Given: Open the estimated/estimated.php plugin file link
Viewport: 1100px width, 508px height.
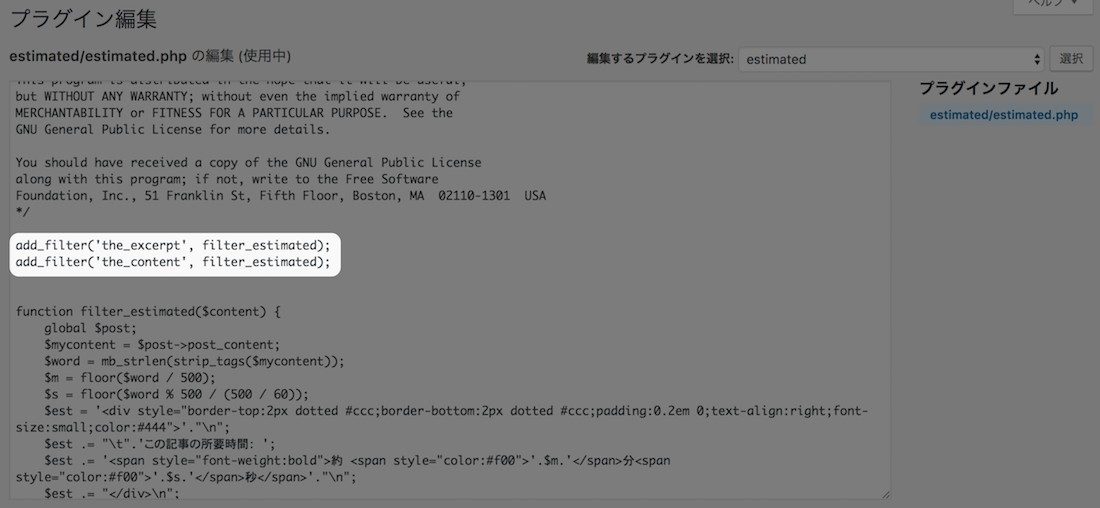Looking at the screenshot, I should [x=1004, y=115].
